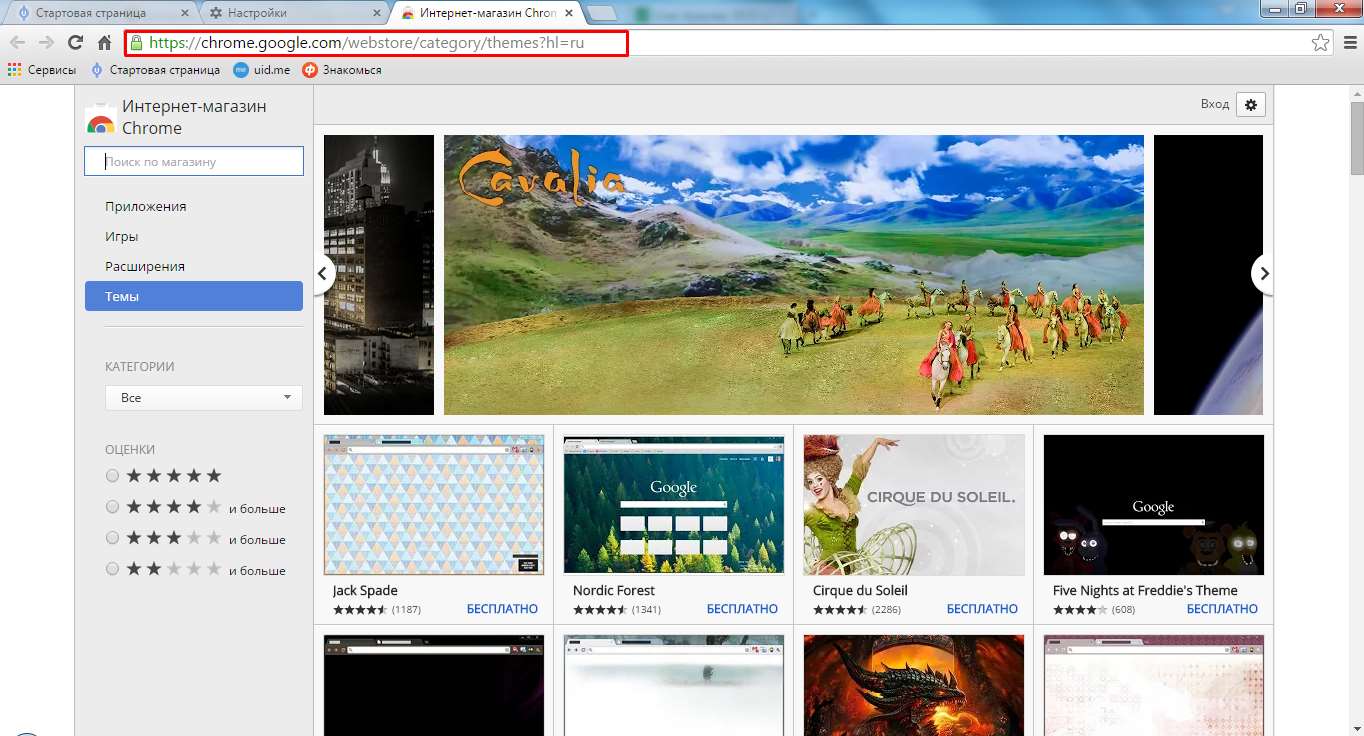Screen dimensions: 1364x736
Task: Show next carousel slide arrow
Action: pos(1263,273)
